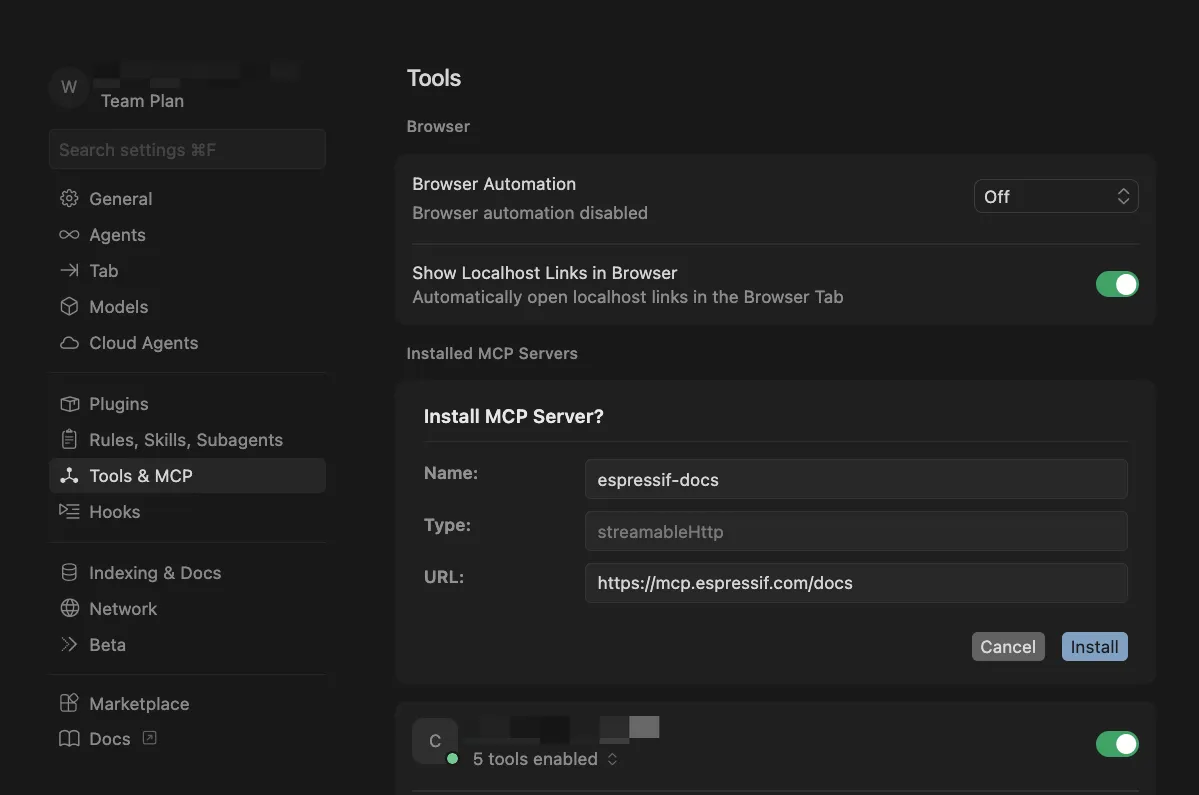Go to Network settings
This screenshot has height=795, width=1199.
(187, 608)
